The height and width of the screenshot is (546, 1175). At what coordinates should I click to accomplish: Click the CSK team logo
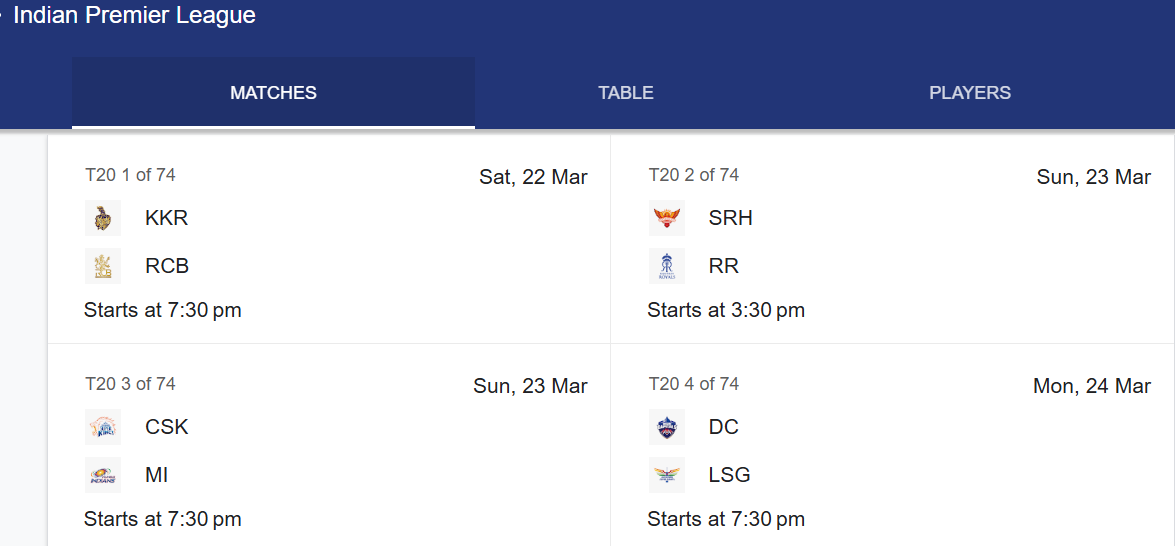point(103,427)
